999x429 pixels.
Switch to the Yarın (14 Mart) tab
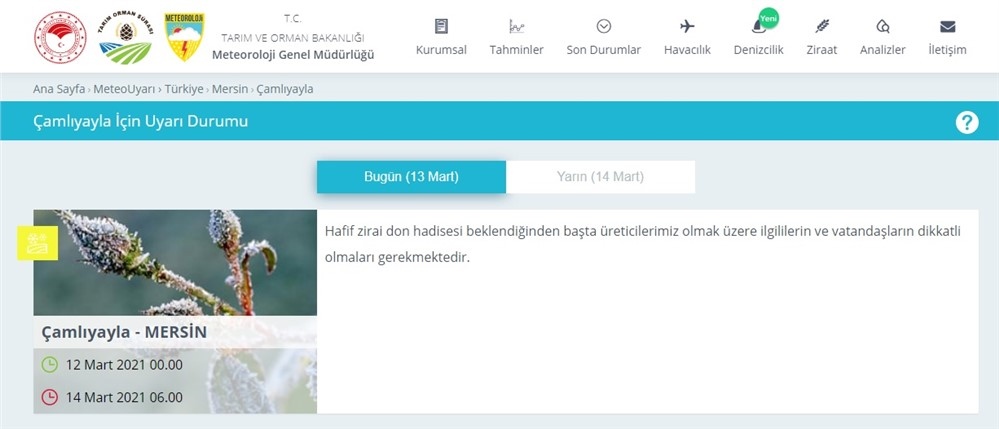coord(600,177)
